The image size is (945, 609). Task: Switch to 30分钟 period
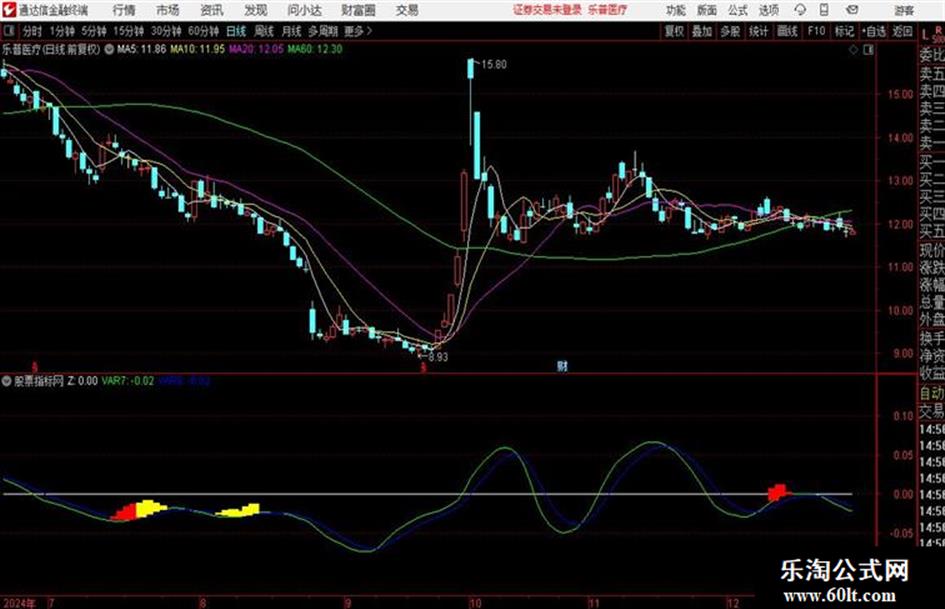tap(166, 31)
